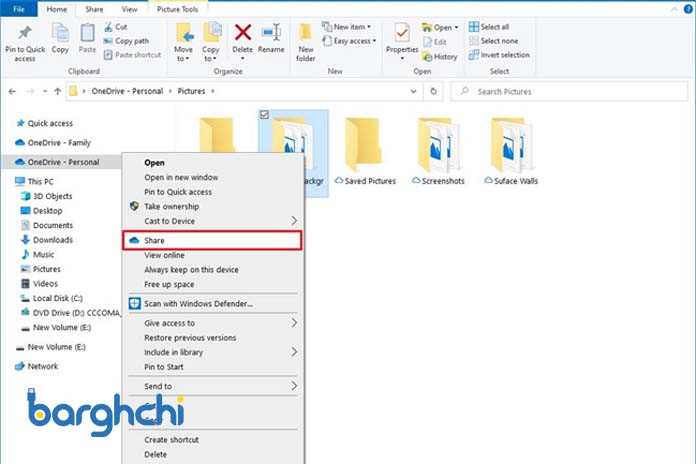Select the Suface Walls folder
Viewport: 696px width, 464px height.
(511, 151)
